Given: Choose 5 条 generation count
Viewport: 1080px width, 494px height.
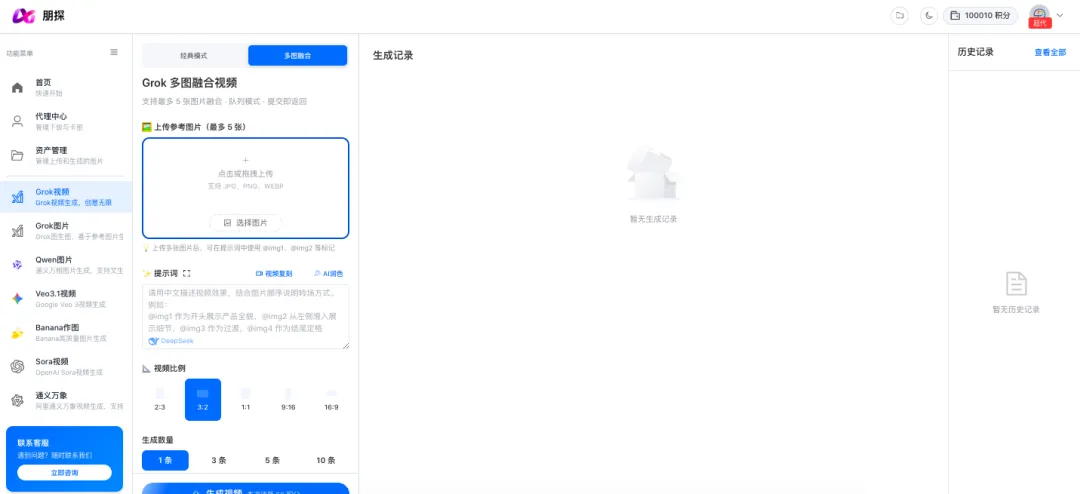Looking at the screenshot, I should [x=272, y=460].
